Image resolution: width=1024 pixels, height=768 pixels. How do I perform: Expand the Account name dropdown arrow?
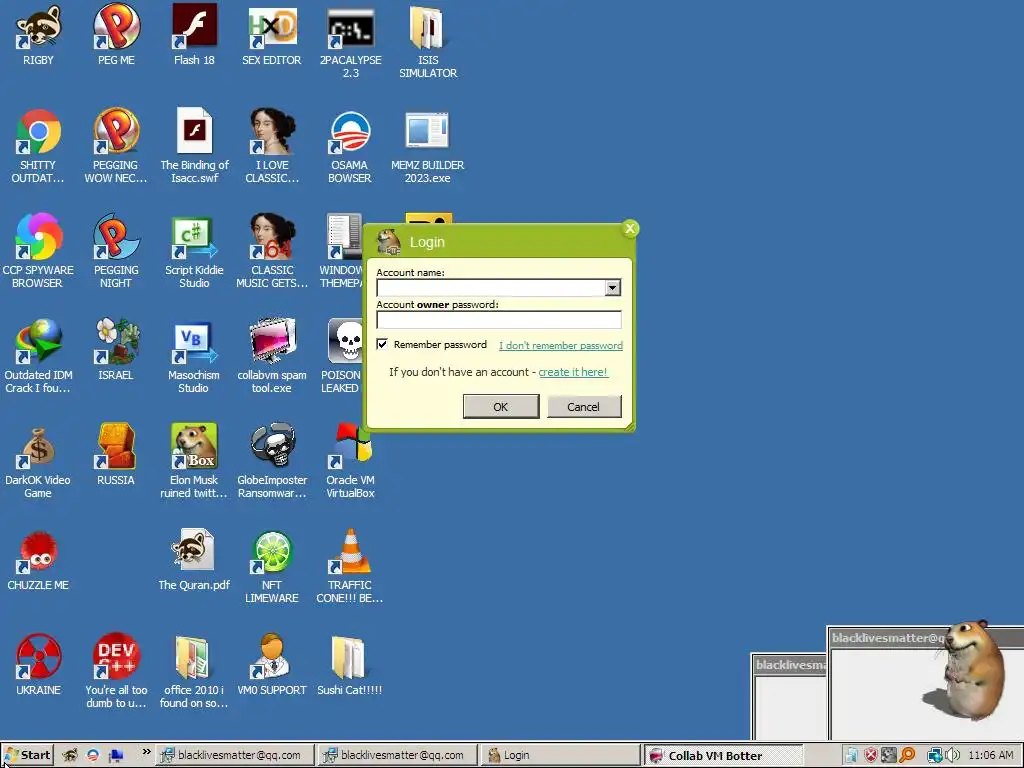(613, 287)
